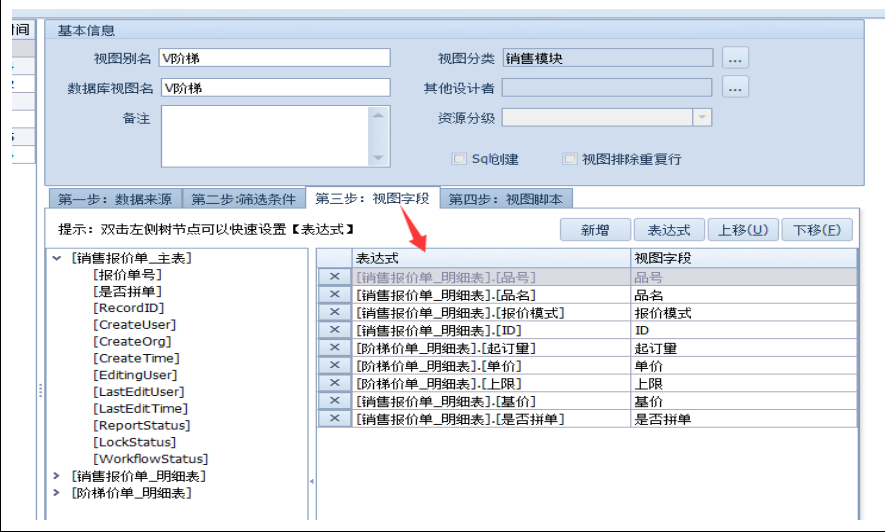Click into the 视图别名 text field
Viewport: 885px width, 532px height.
click(x=275, y=58)
